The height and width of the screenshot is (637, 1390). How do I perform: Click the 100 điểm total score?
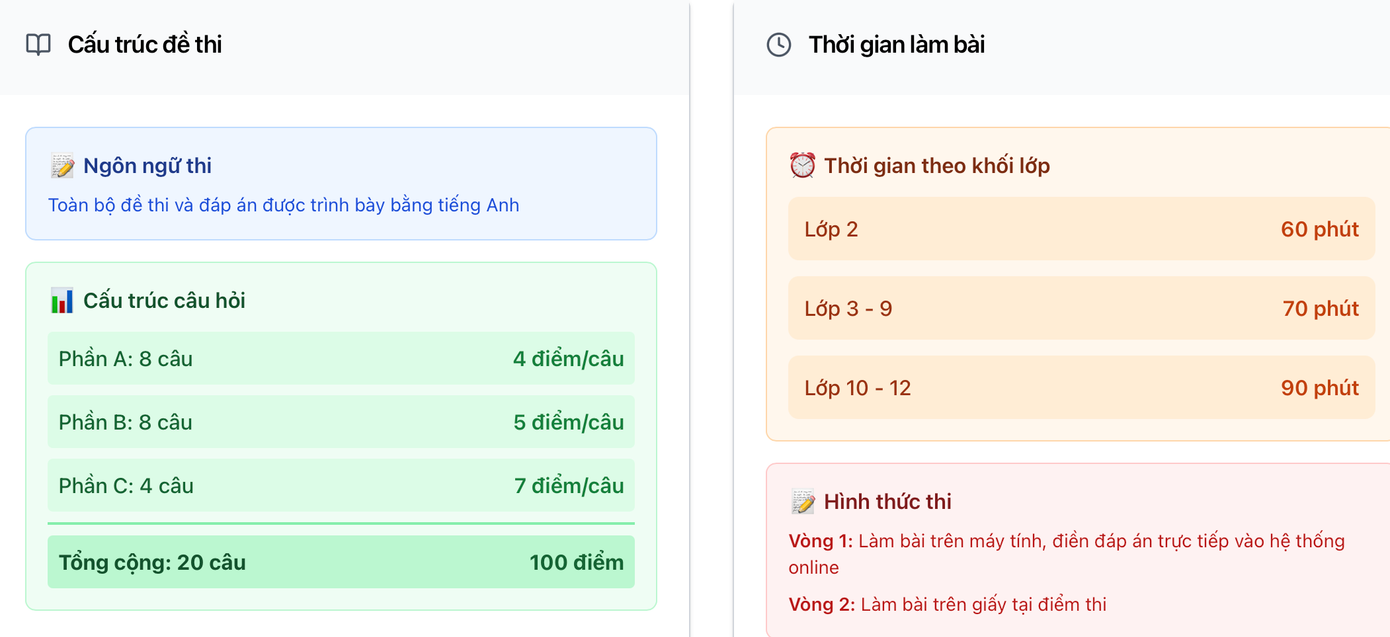576,562
